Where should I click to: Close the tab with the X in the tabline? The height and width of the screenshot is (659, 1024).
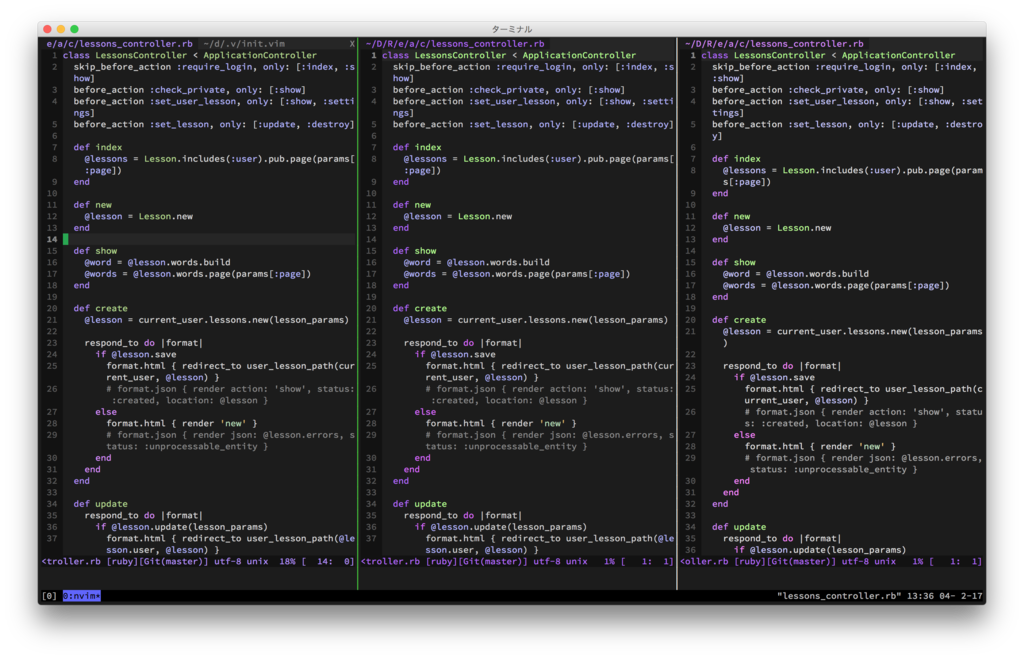click(x=352, y=44)
